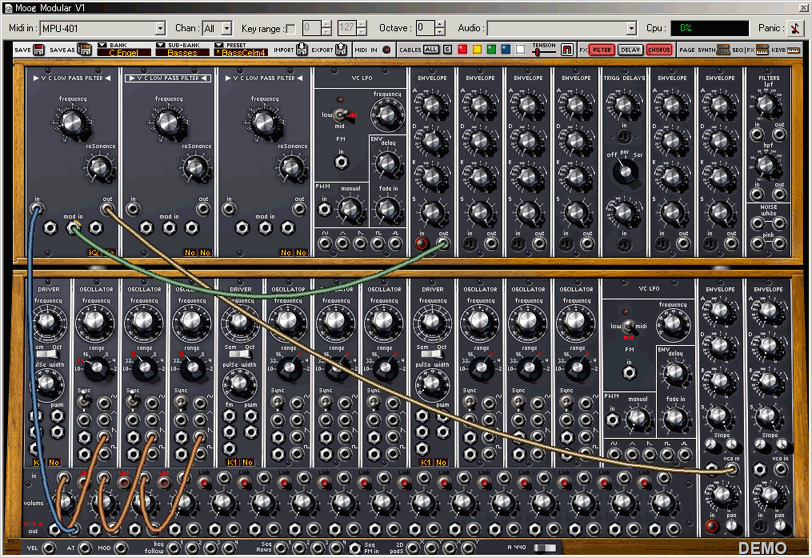Open the Sub-Bank dropdown arrow
The image size is (812, 558).
[x=161, y=46]
